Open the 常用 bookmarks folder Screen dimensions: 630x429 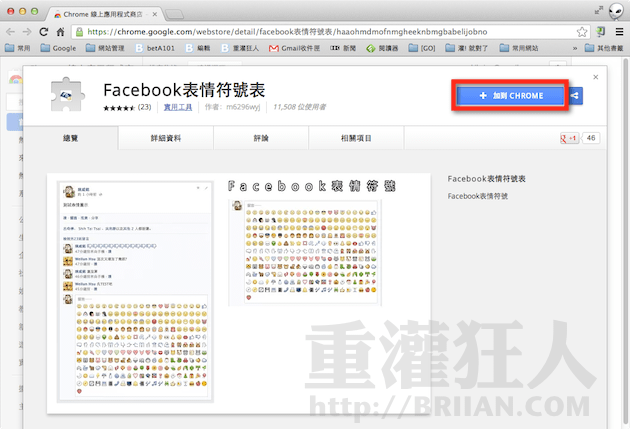[x=18, y=48]
